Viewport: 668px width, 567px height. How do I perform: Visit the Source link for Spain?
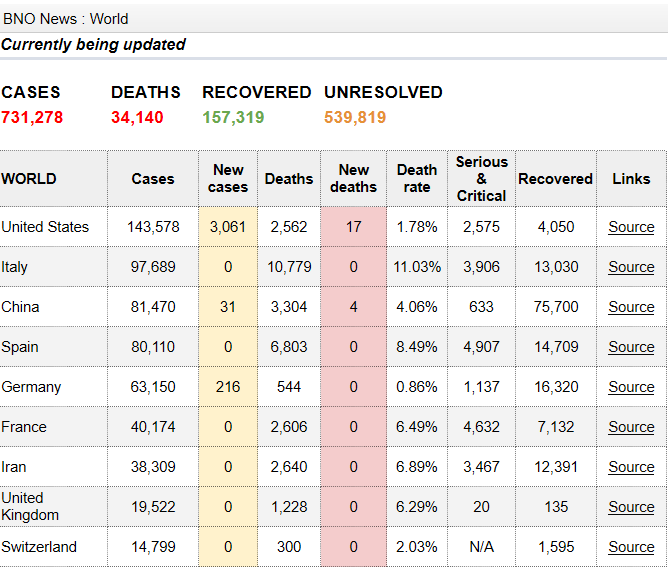(631, 347)
